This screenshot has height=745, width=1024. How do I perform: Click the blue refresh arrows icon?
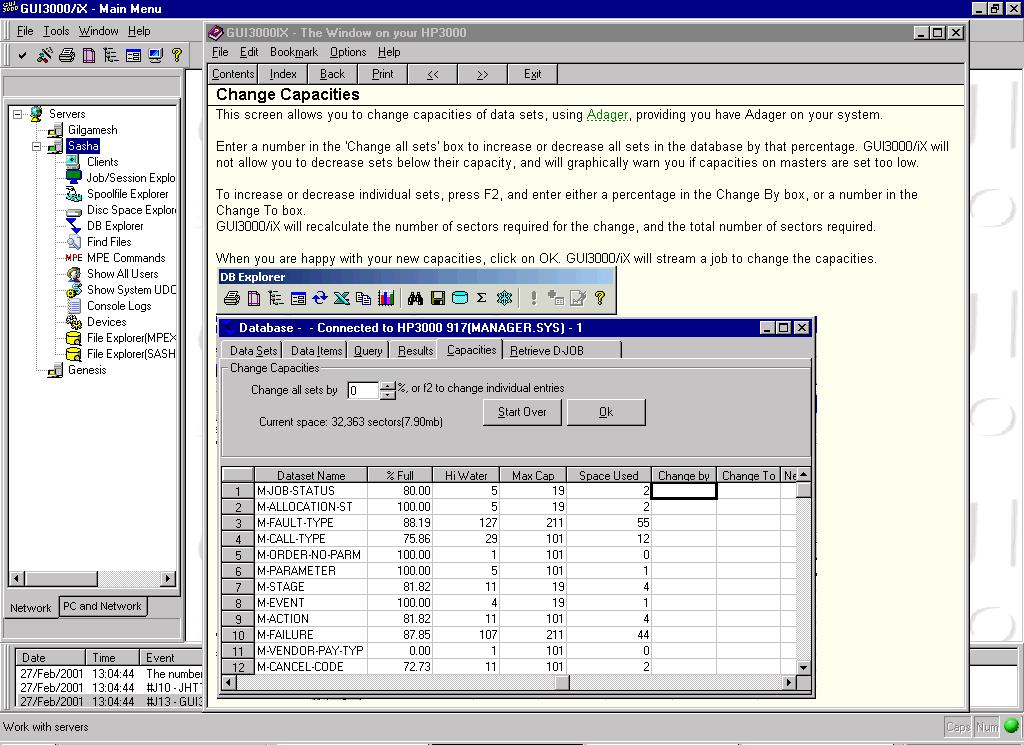[320, 298]
